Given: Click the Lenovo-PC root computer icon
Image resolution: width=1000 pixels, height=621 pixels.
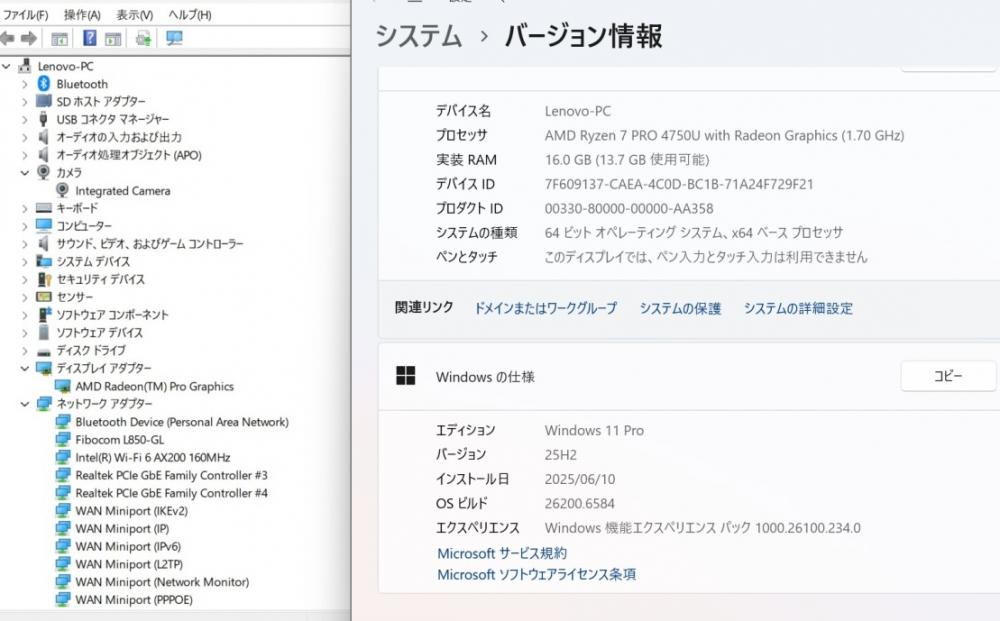Looking at the screenshot, I should 25,66.
